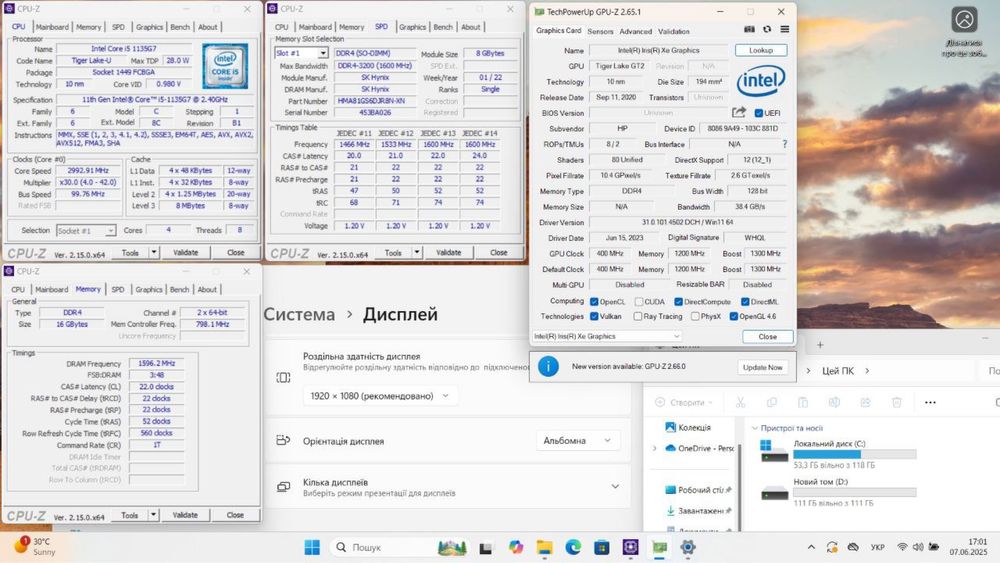1000x563 pixels.
Task: Open Task View from the taskbar
Action: [x=485, y=547]
